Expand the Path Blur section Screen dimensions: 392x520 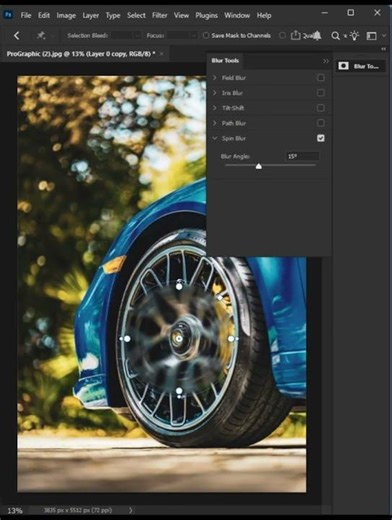215,123
